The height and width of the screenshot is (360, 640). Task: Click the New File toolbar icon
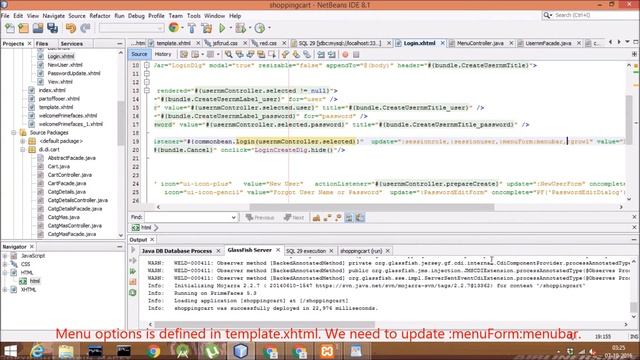(10, 28)
